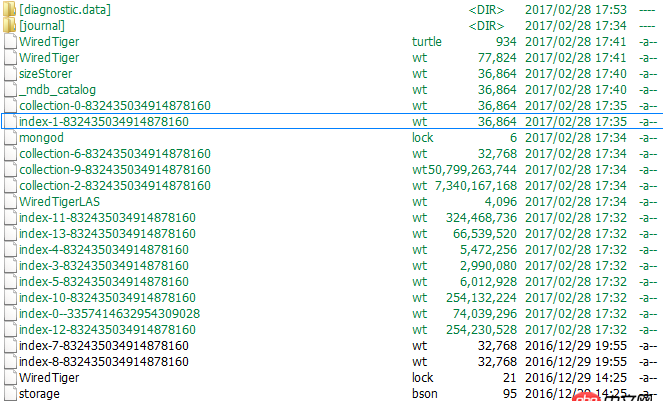This screenshot has height=401, width=663.
Task: Click file icon beside collection-9-83243503491487816​0
Action: pos(10,170)
